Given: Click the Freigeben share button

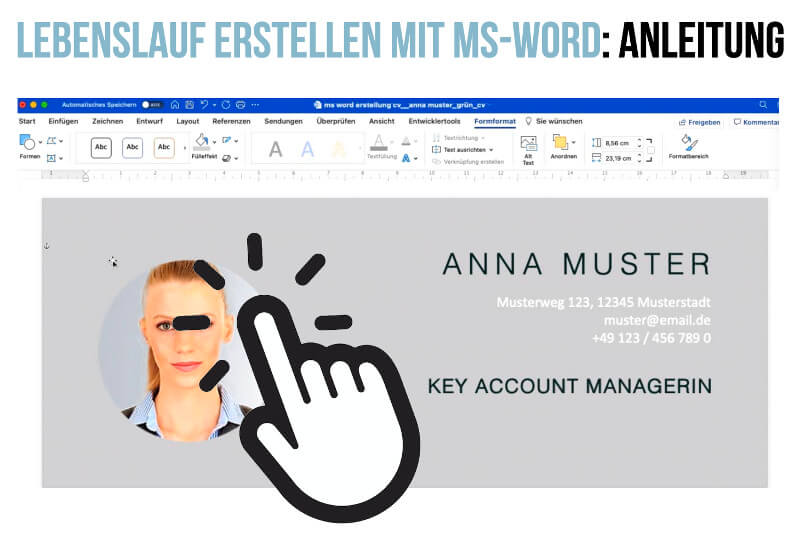Looking at the screenshot, I should point(699,122).
